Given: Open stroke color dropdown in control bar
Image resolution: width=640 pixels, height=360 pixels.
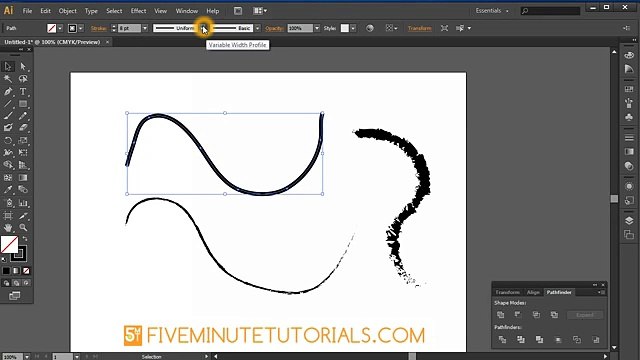Looking at the screenshot, I should click(80, 28).
